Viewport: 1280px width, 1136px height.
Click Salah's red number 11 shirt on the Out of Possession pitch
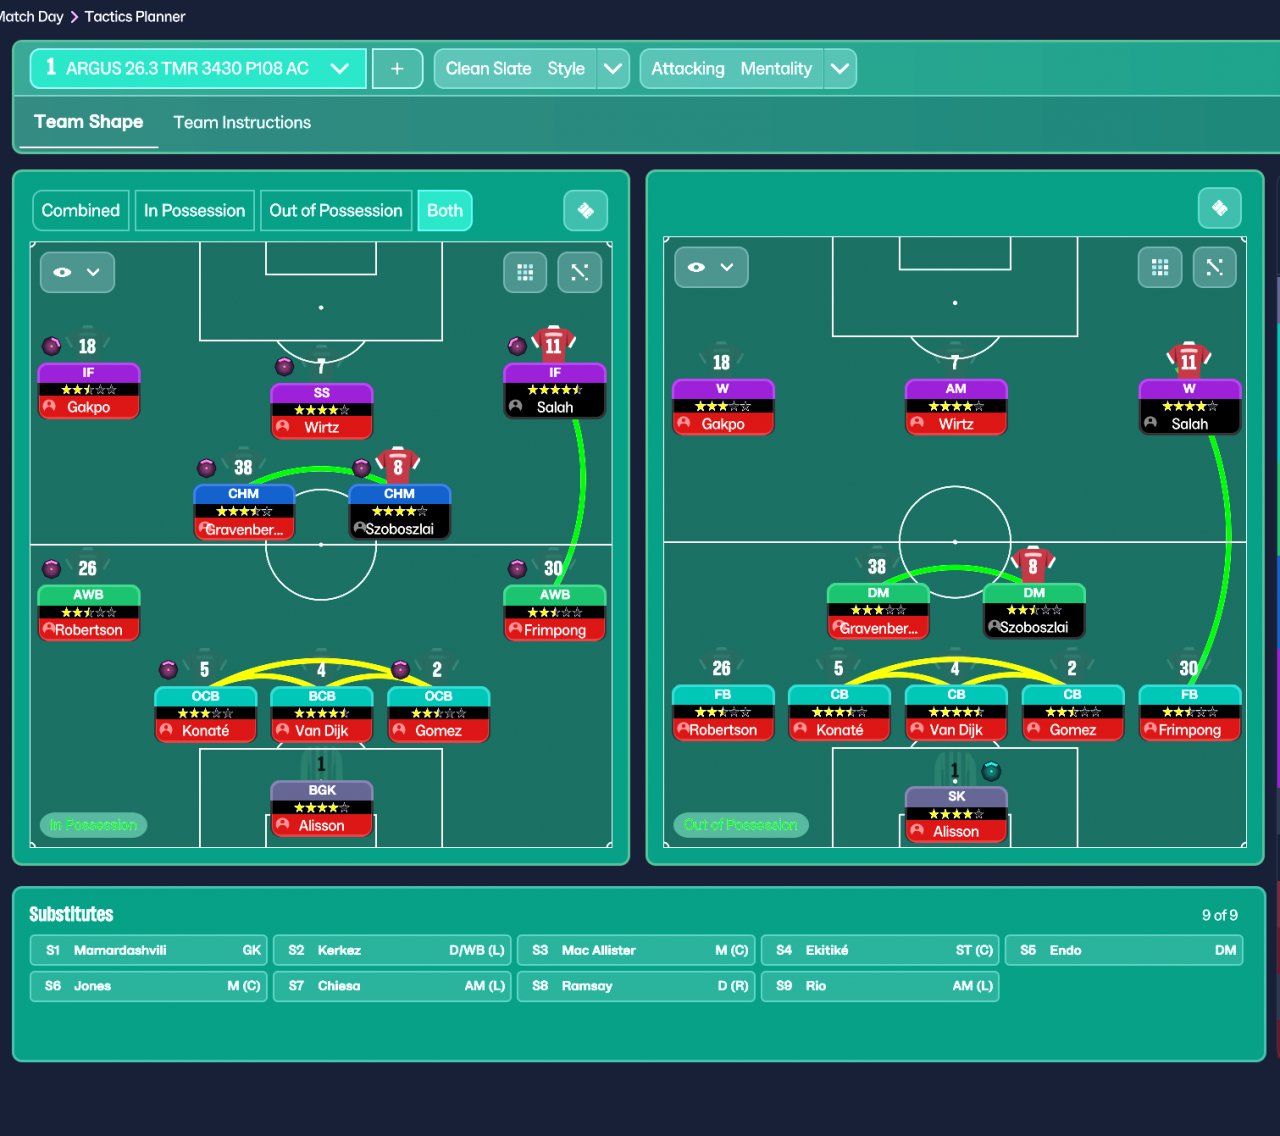click(x=1188, y=360)
